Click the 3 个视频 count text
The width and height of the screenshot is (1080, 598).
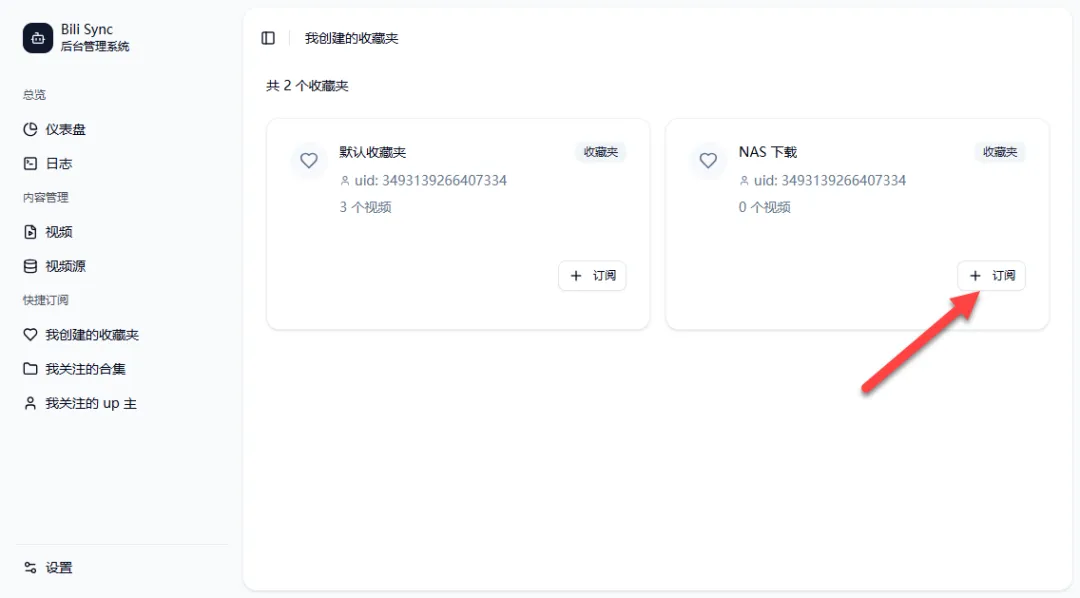[x=366, y=207]
